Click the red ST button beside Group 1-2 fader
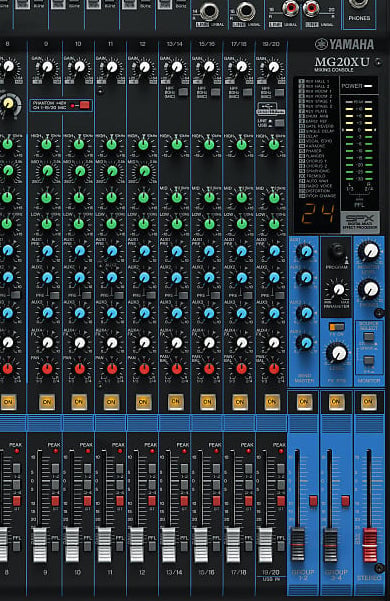 313,501
